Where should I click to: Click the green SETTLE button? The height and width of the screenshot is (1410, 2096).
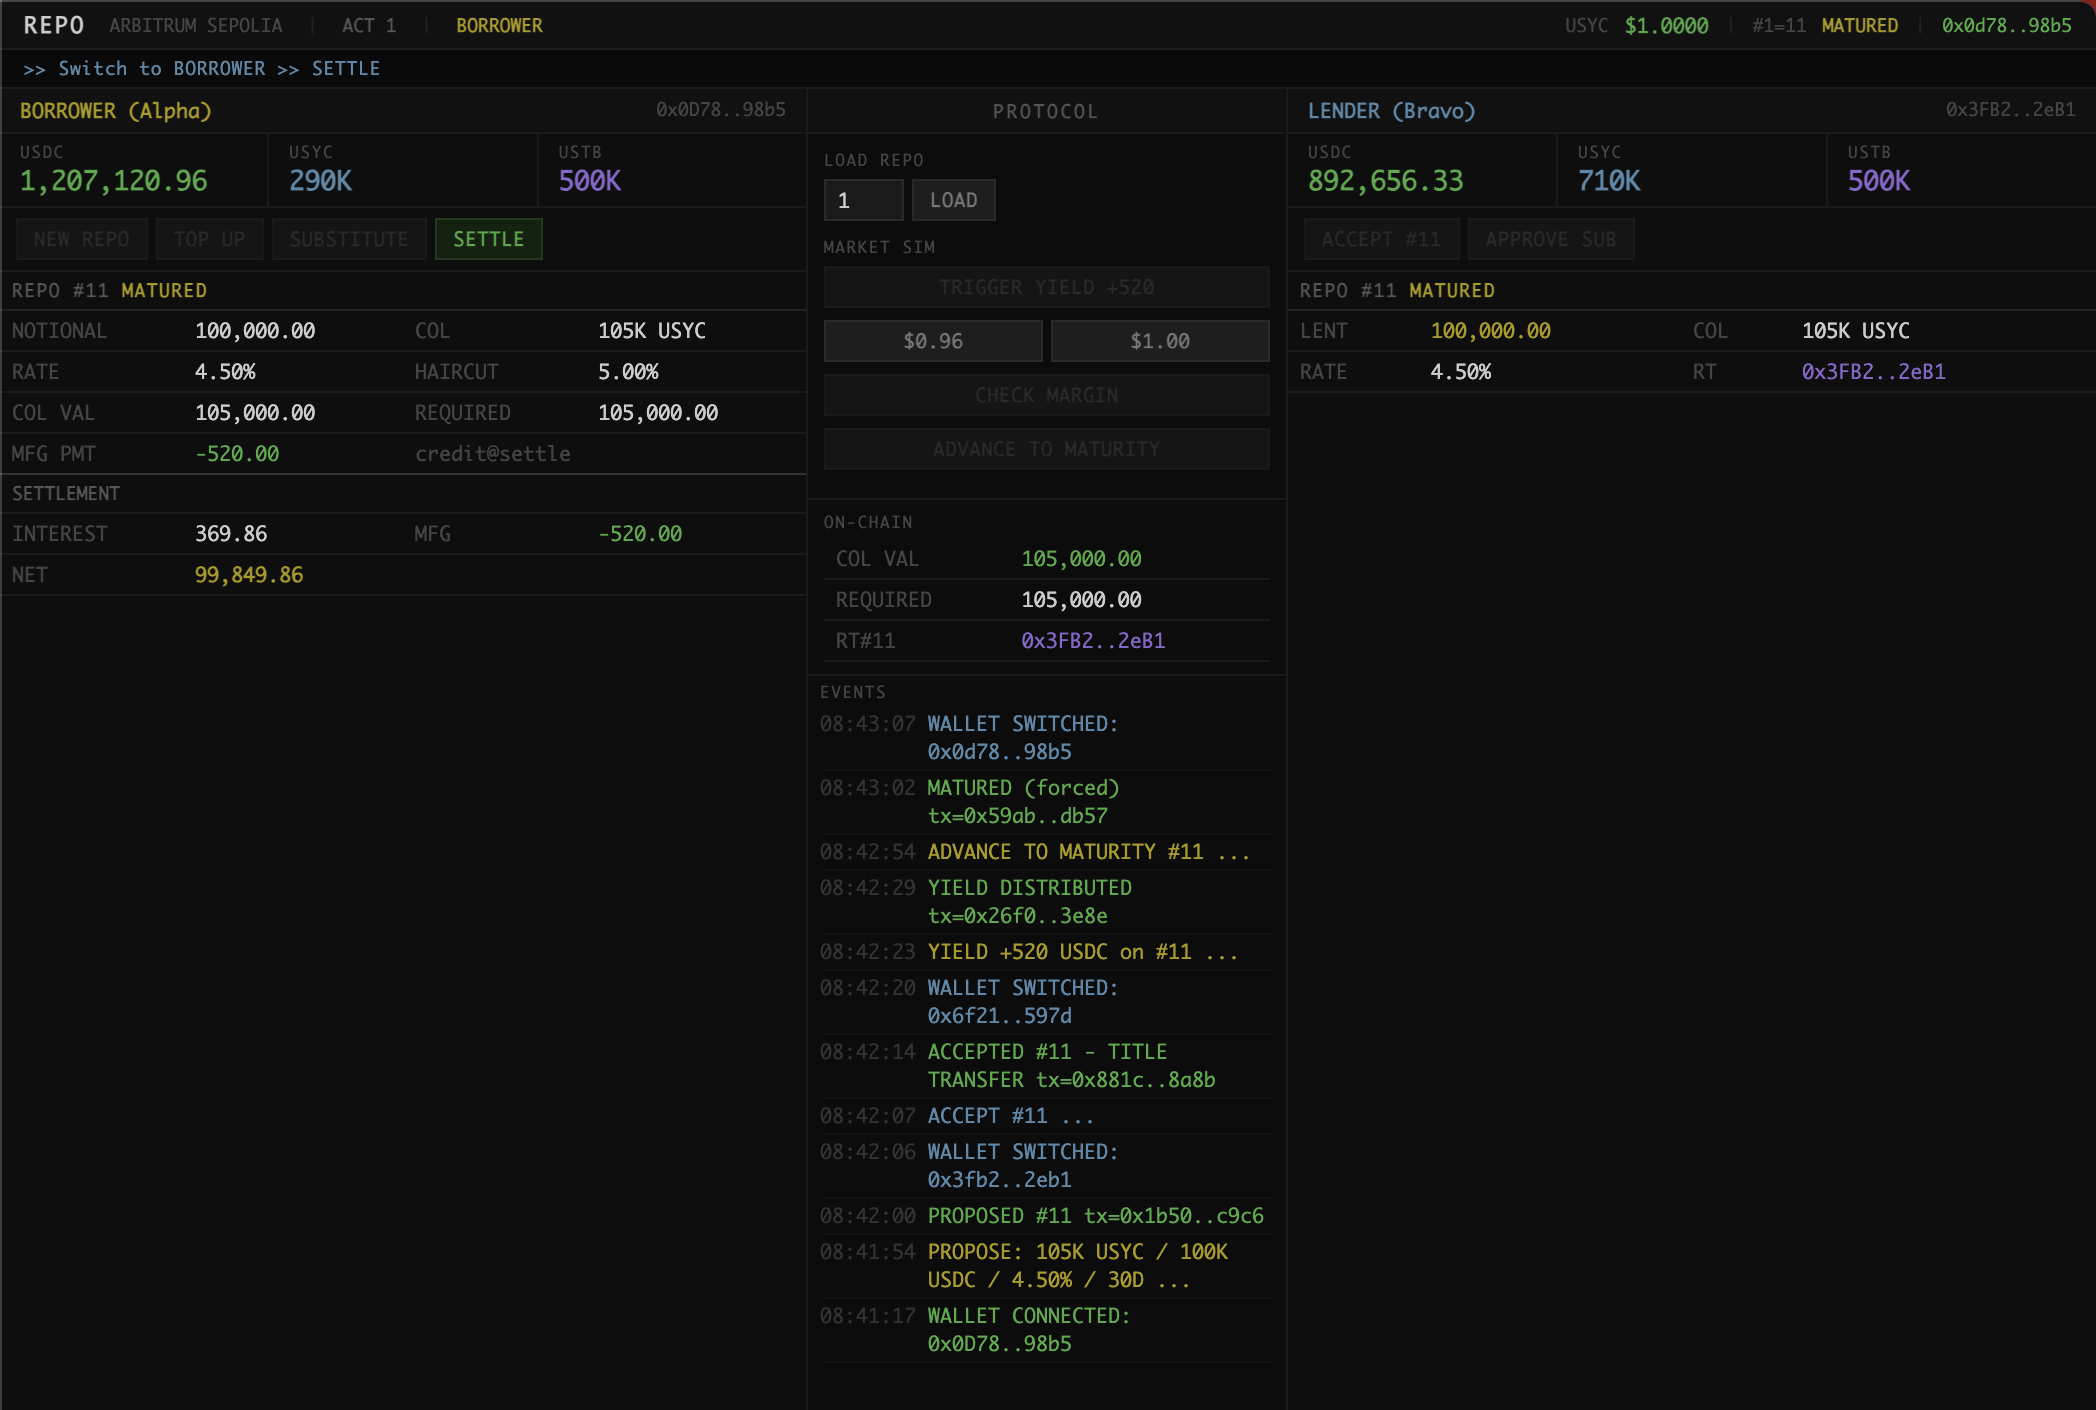click(x=488, y=239)
